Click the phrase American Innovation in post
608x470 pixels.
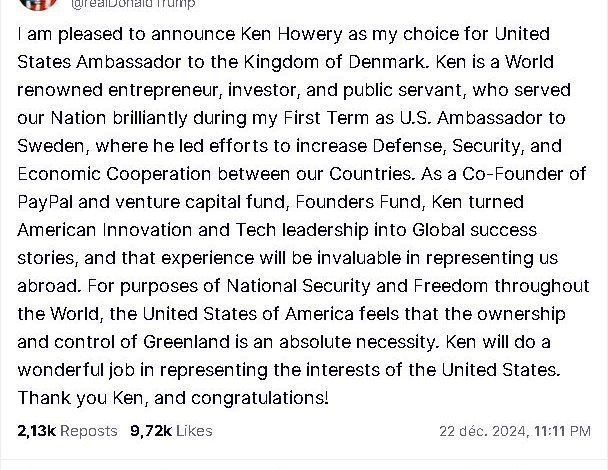pyautogui.click(x=105, y=230)
